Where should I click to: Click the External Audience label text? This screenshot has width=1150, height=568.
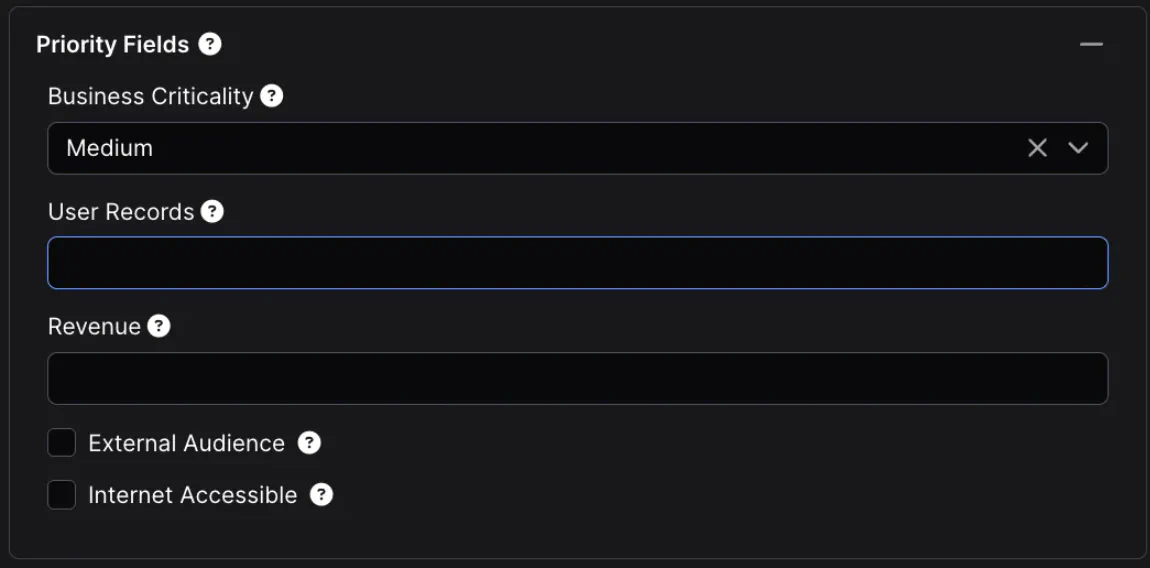186,443
